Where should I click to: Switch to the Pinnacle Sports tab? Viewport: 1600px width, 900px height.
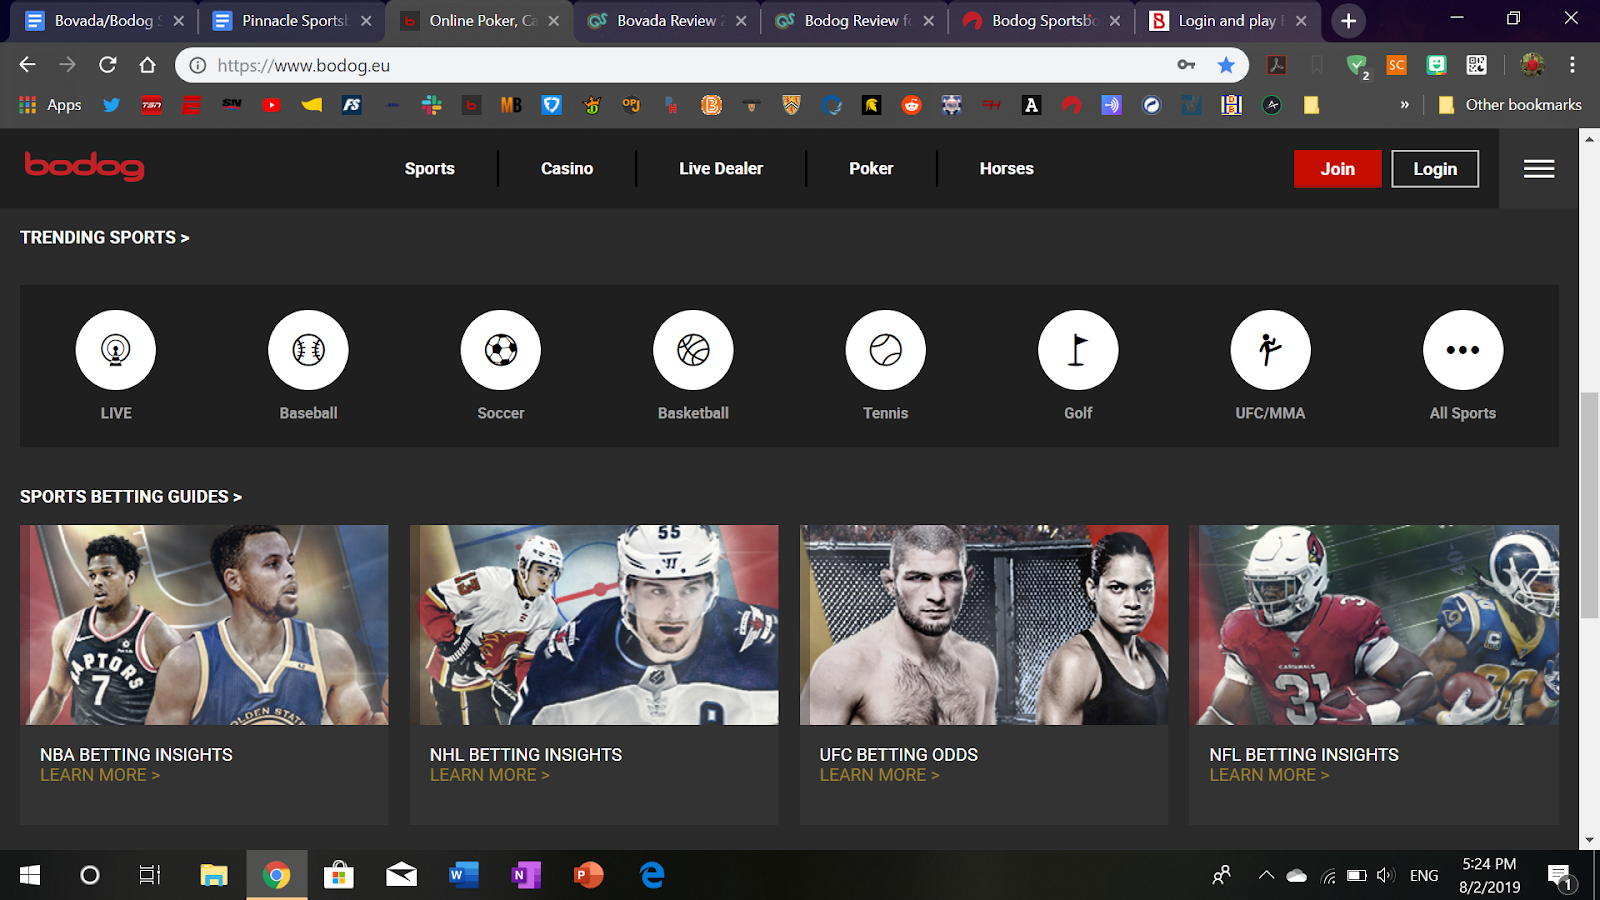292,21
